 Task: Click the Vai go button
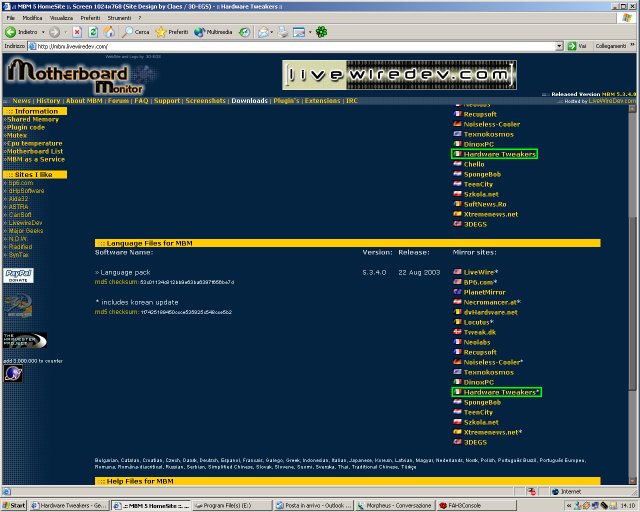578,46
